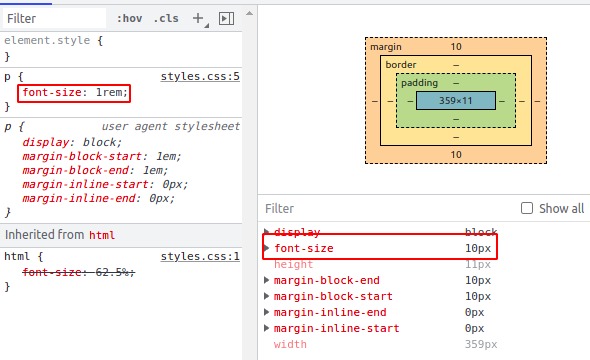Open the styles.css:5 source link

click(x=200, y=76)
